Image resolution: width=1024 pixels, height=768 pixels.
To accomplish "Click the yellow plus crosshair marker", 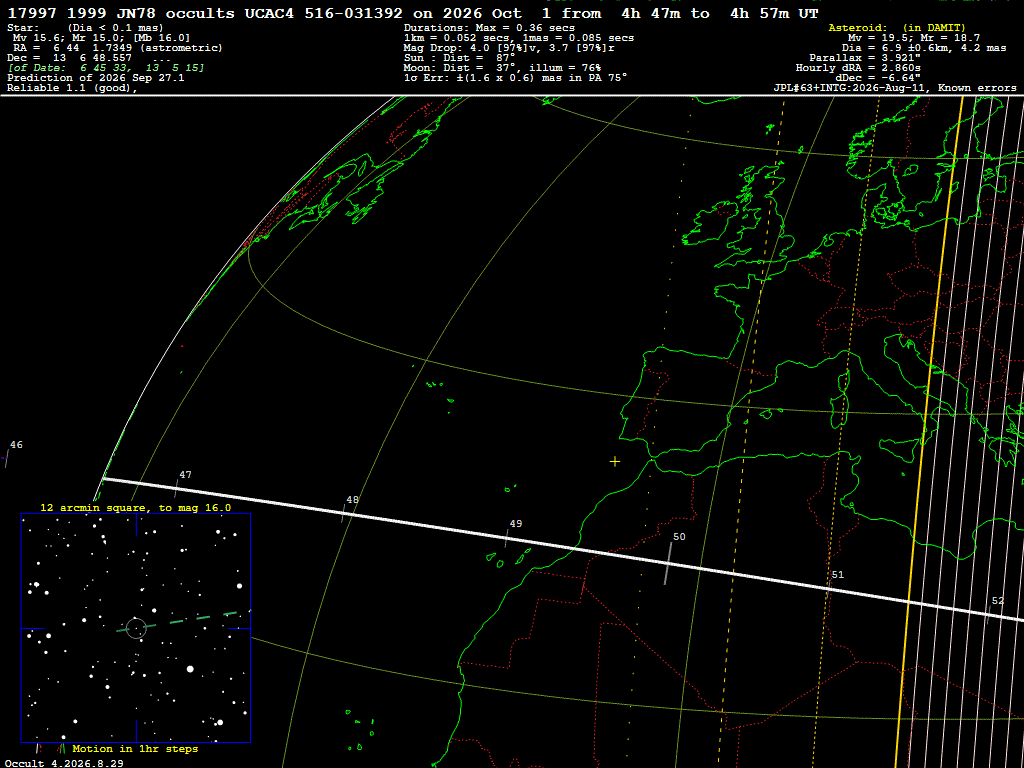I will pyautogui.click(x=615, y=462).
